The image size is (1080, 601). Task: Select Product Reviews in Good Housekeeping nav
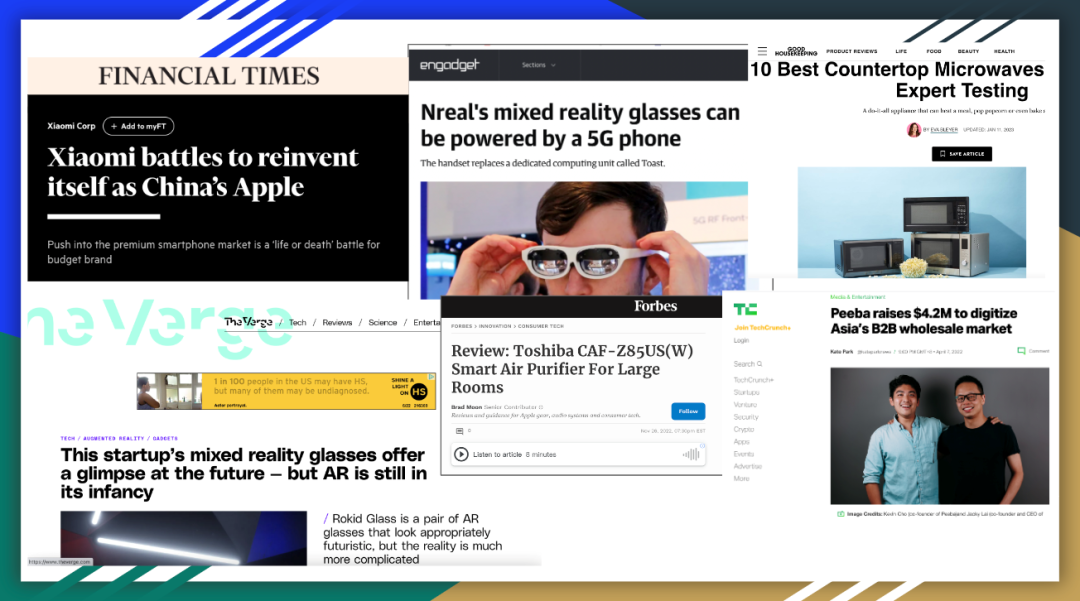click(851, 51)
